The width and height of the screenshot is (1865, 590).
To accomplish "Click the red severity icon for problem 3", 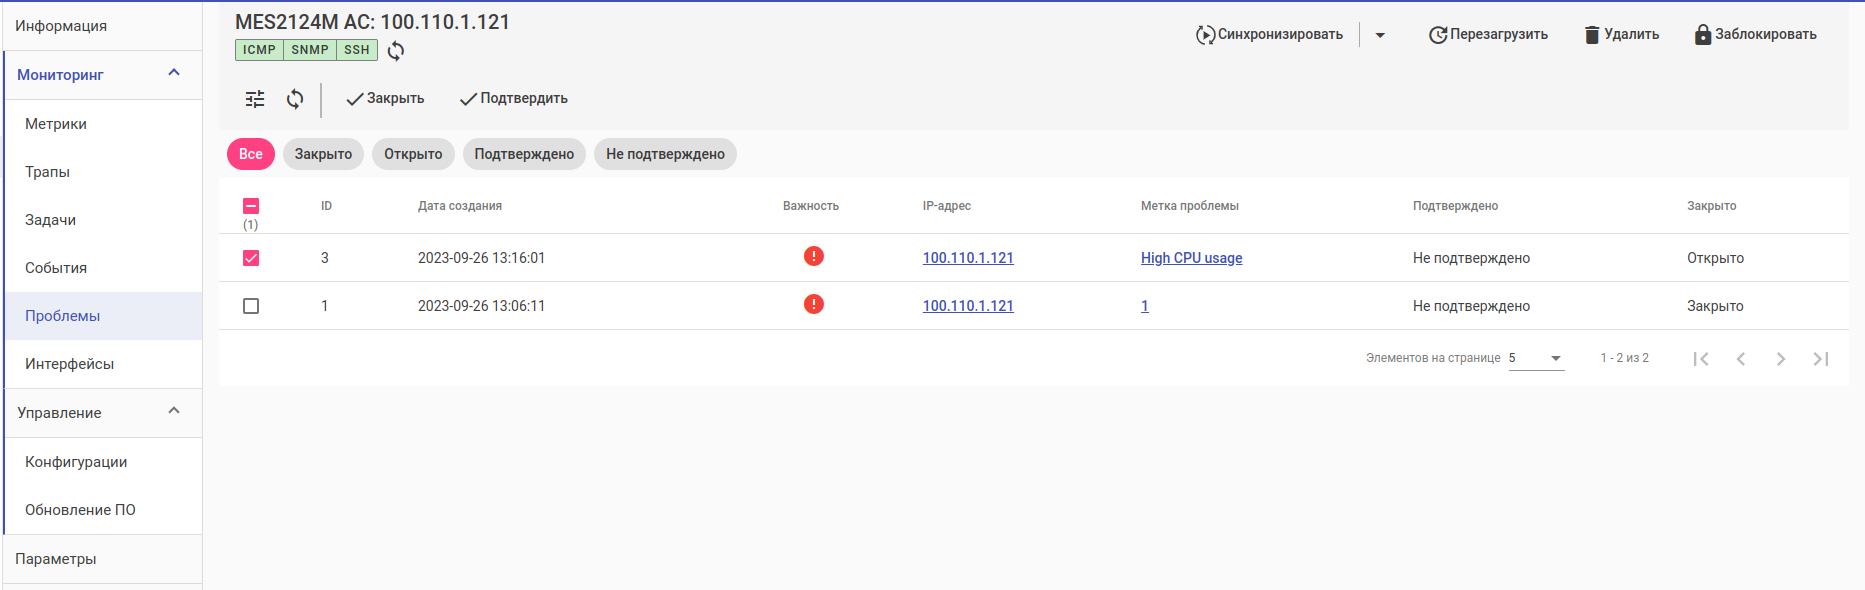I will point(814,257).
